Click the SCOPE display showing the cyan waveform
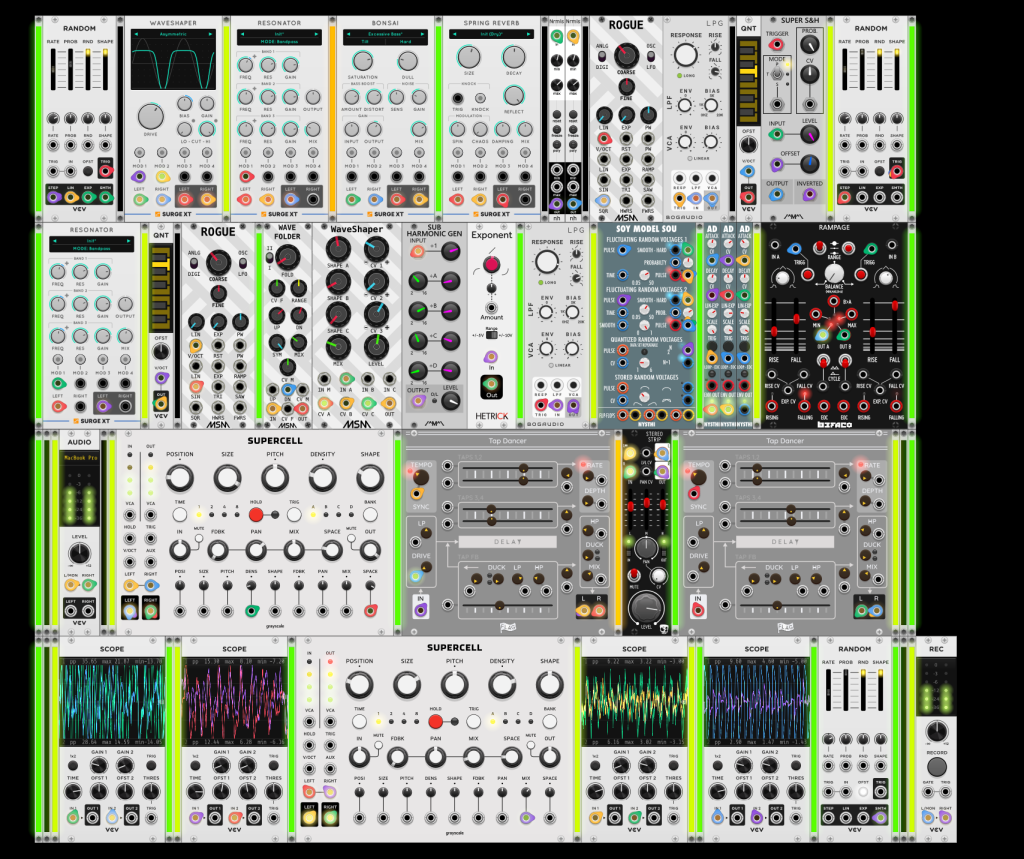The image size is (1024, 859). coord(112,702)
